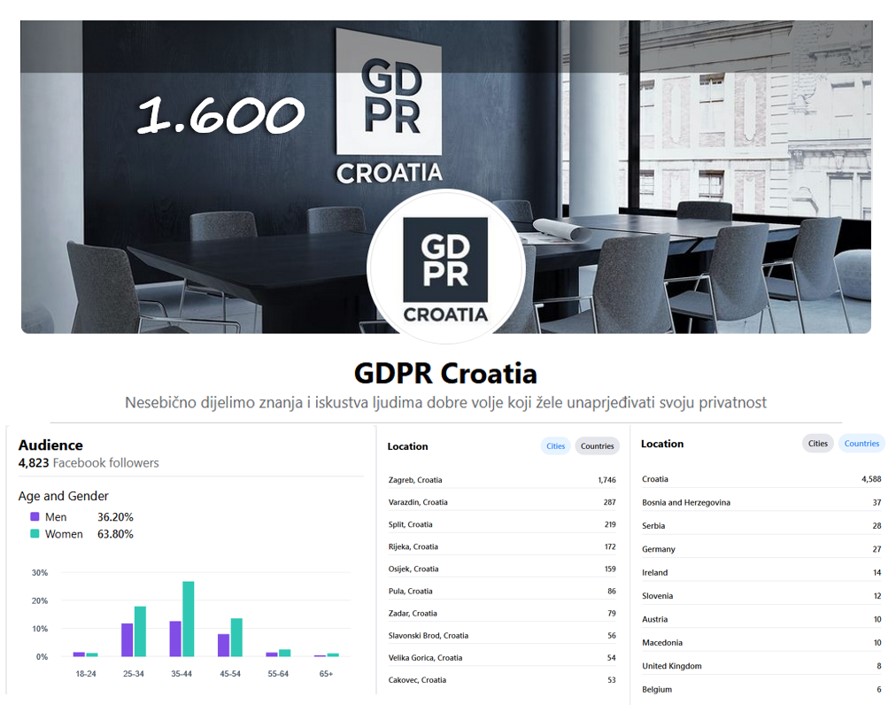This screenshot has height=720, width=896.
Task: Click the page tagline beginning with Nesebično
Action: click(x=446, y=403)
